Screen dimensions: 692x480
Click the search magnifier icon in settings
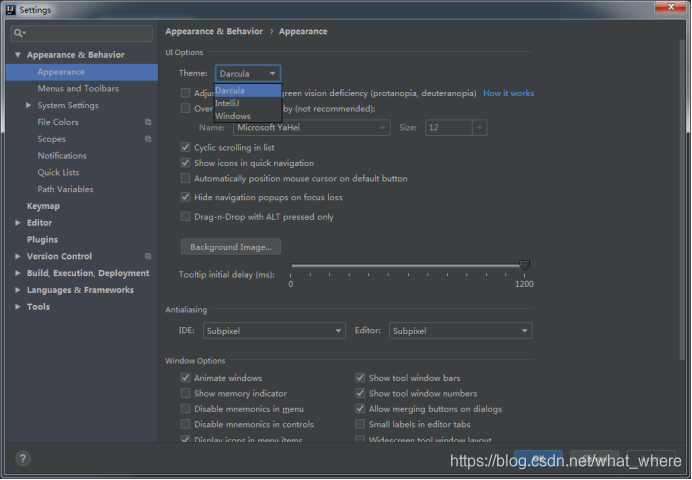[x=19, y=33]
